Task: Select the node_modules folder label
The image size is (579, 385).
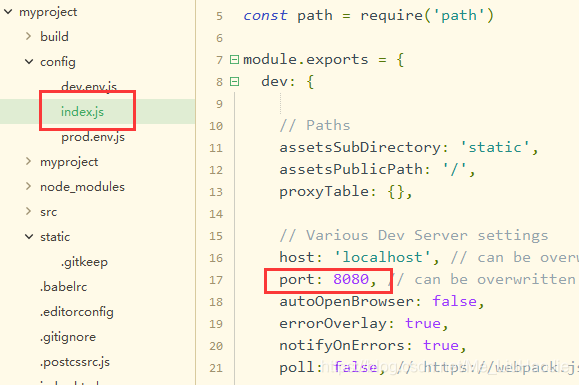Action: (82, 187)
